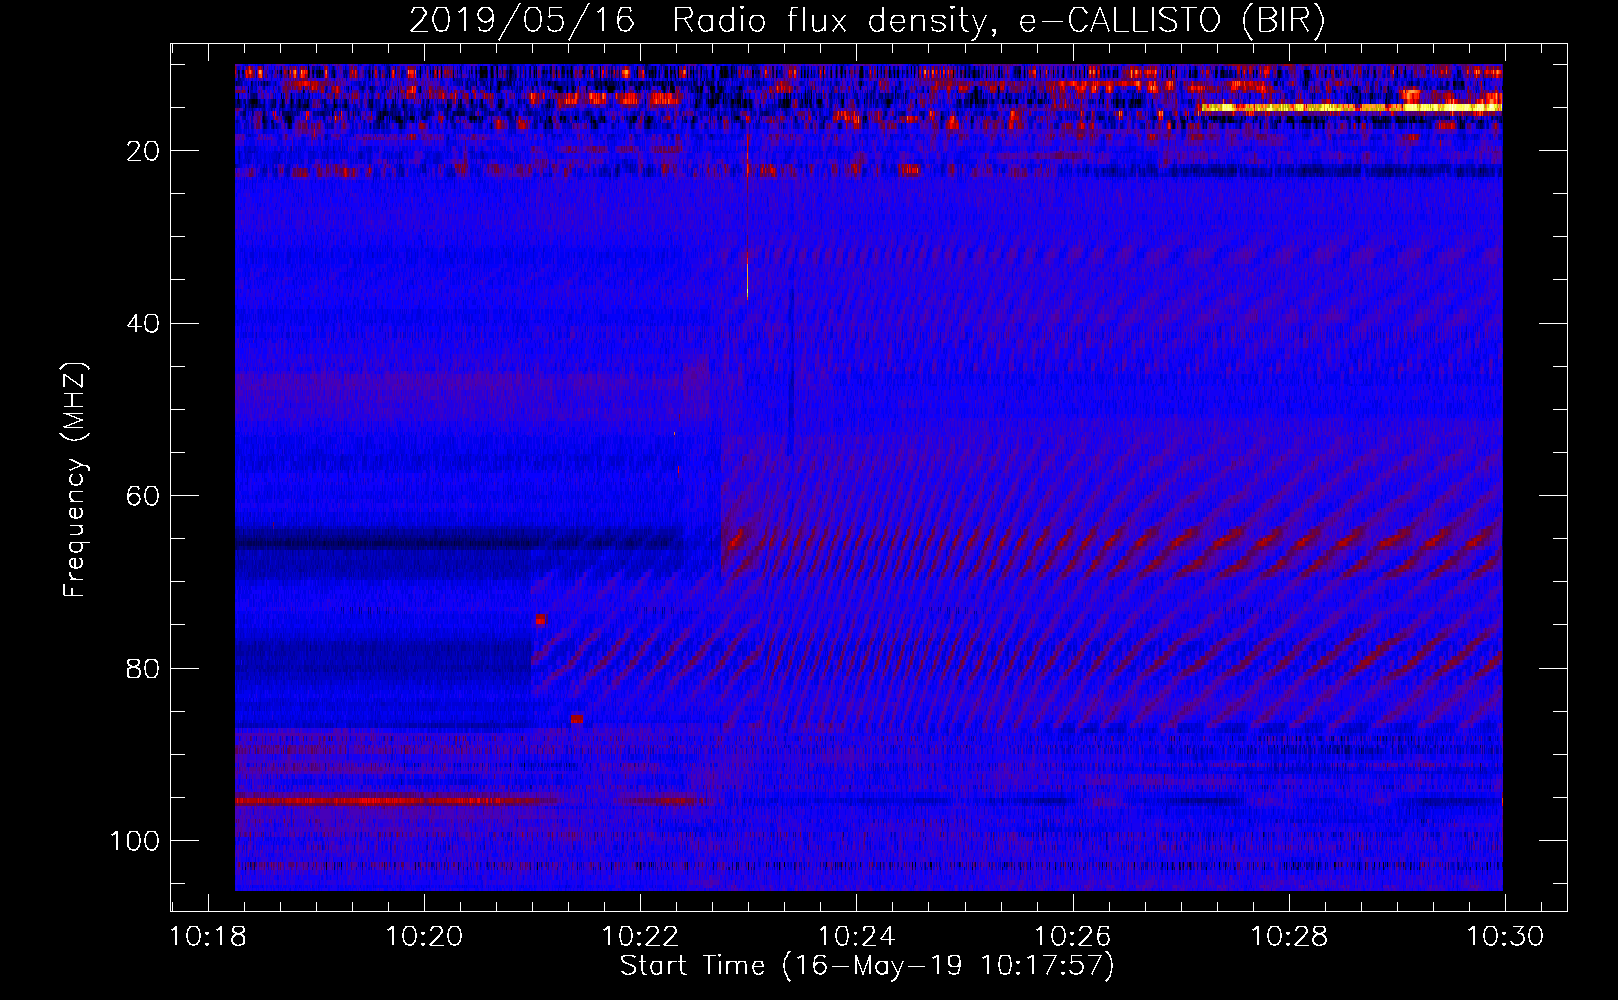The image size is (1618, 1000).
Task: Click the 10:24 time tick label
Action: pyautogui.click(x=856, y=937)
